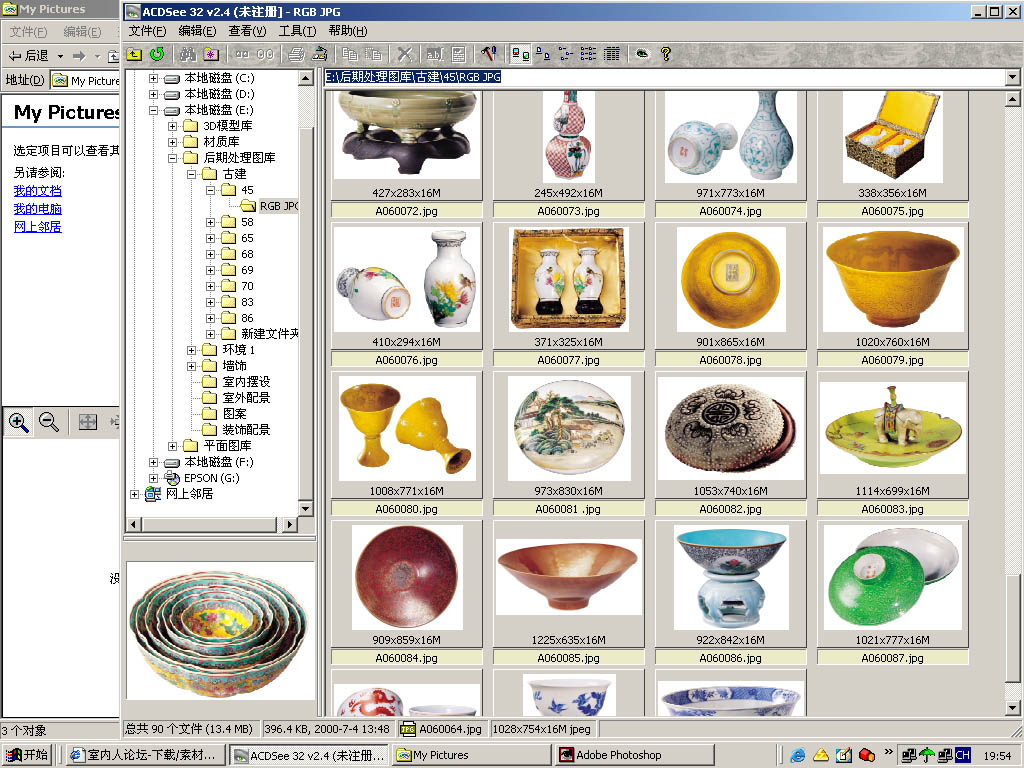Click the zoom out magnifier in My Pictures

(x=49, y=423)
